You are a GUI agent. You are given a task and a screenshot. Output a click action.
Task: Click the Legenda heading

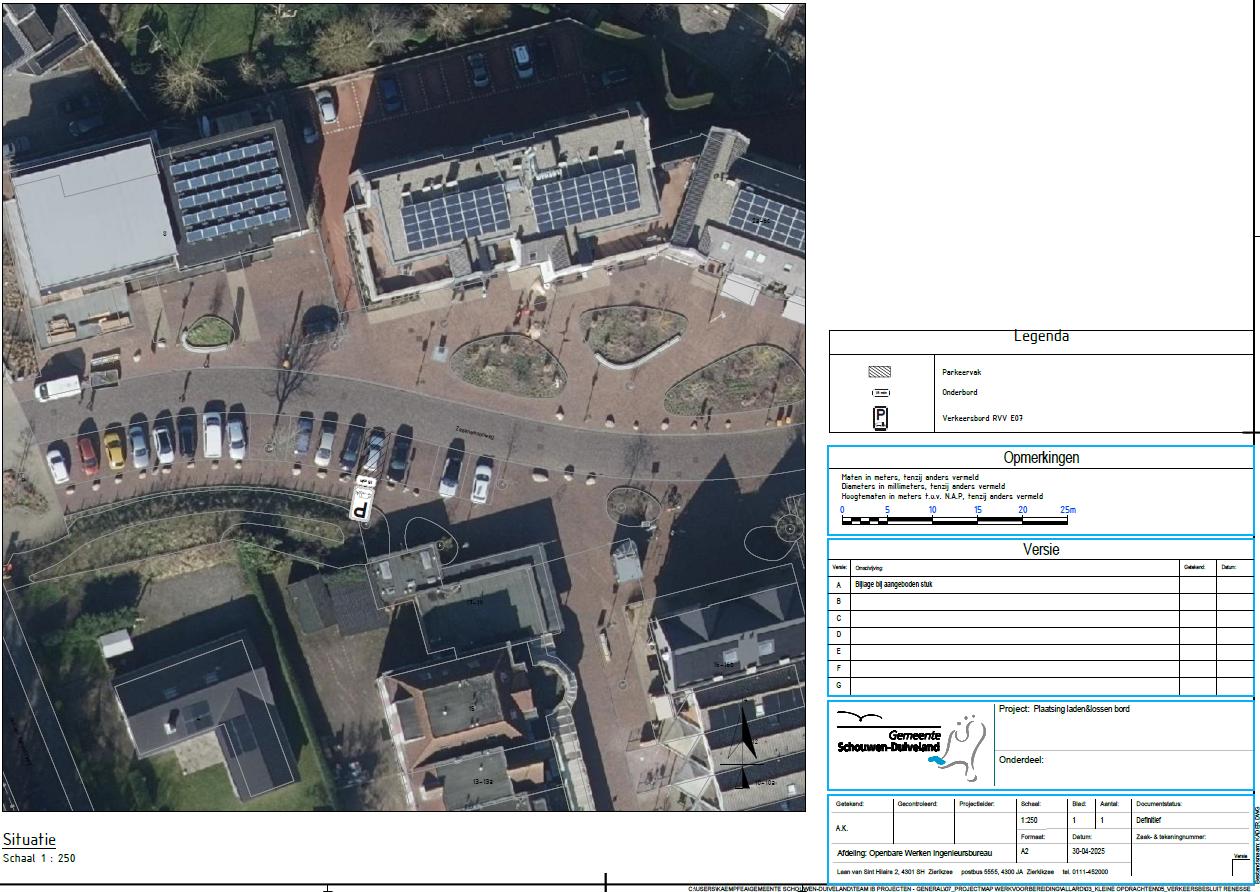(x=1041, y=337)
